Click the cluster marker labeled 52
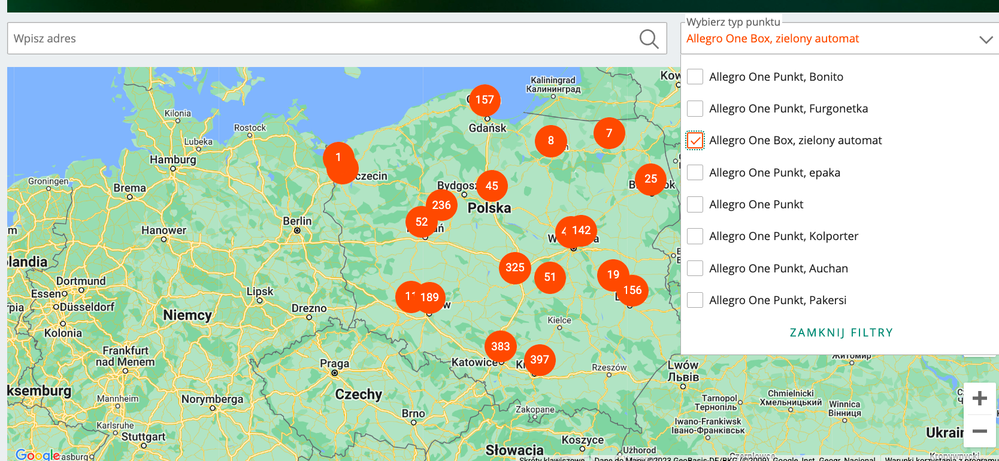The width and height of the screenshot is (999, 461). [422, 222]
